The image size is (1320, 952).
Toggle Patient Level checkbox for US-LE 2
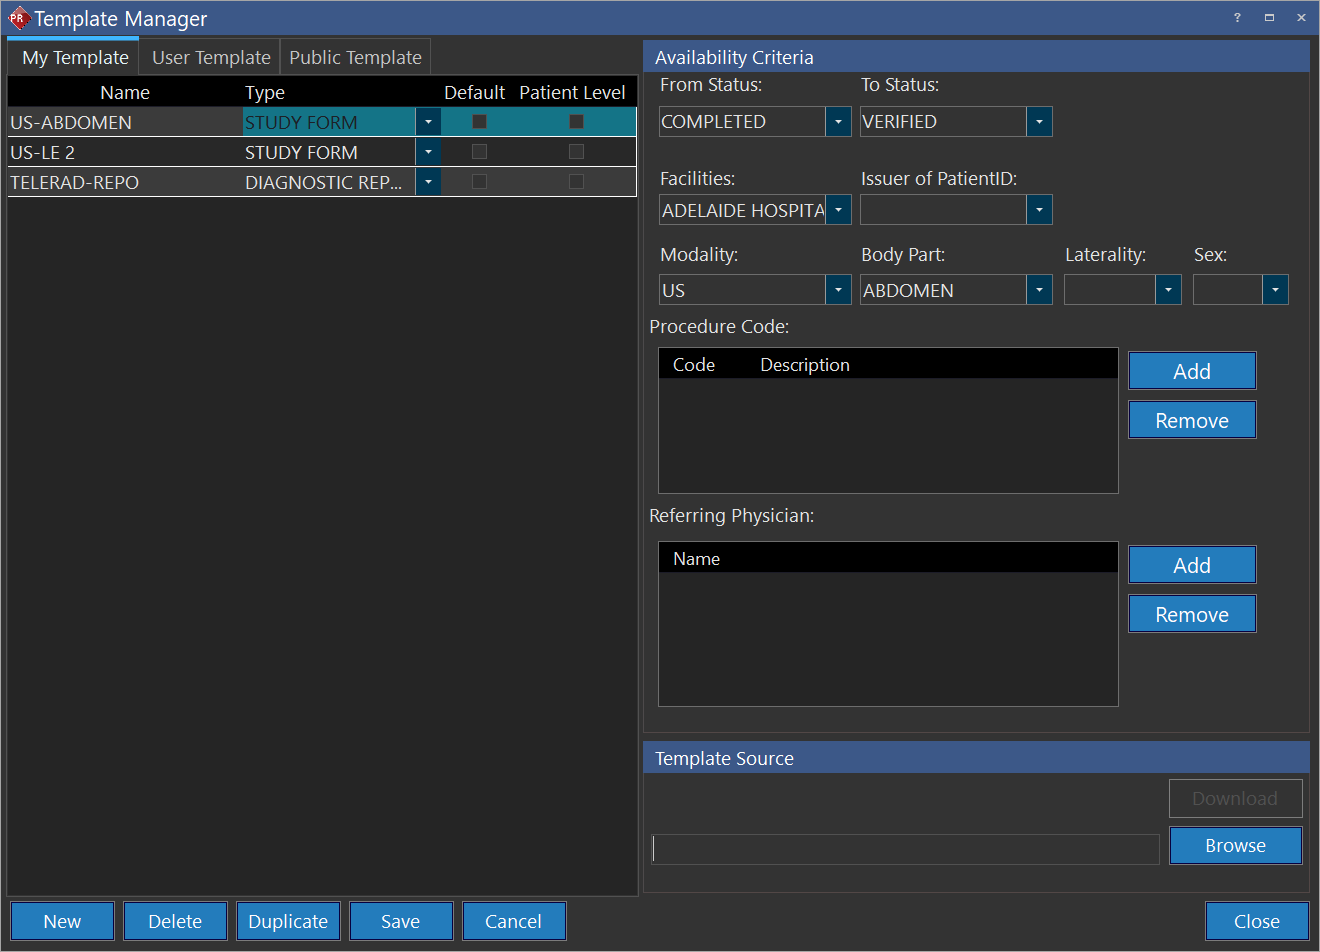point(576,152)
